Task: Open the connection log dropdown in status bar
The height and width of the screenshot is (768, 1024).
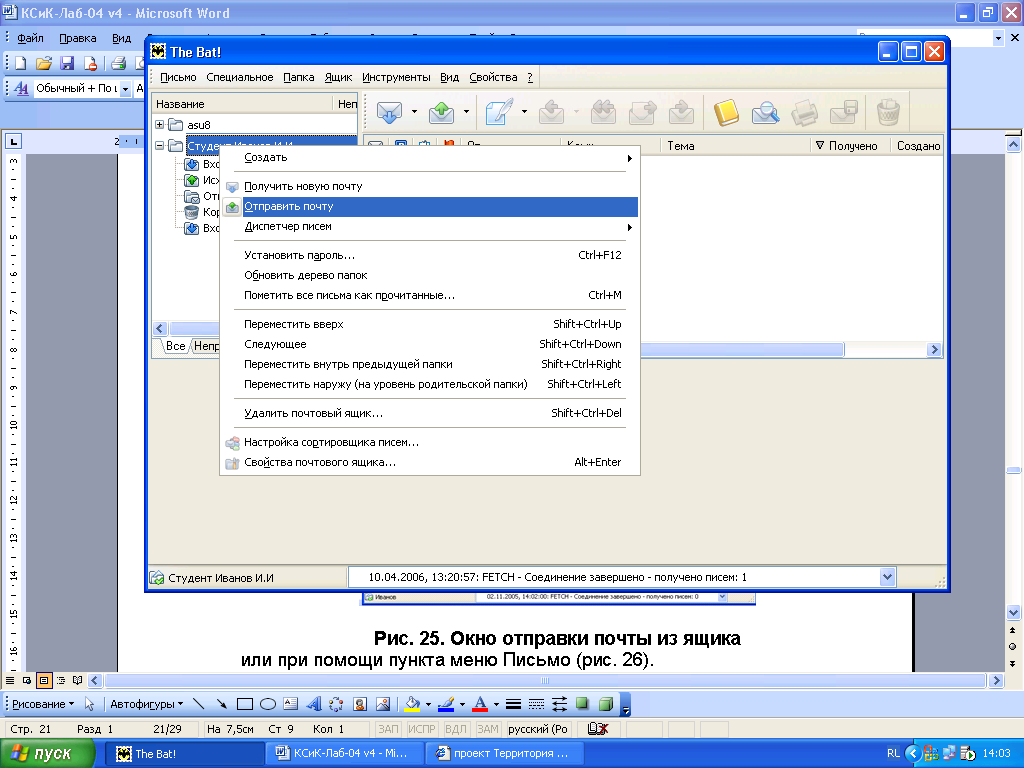Action: point(887,577)
